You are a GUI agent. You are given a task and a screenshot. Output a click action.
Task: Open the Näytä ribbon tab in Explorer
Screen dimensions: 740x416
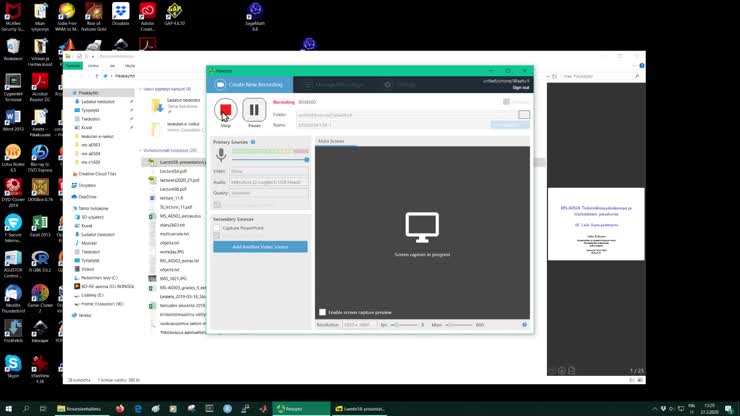point(130,66)
